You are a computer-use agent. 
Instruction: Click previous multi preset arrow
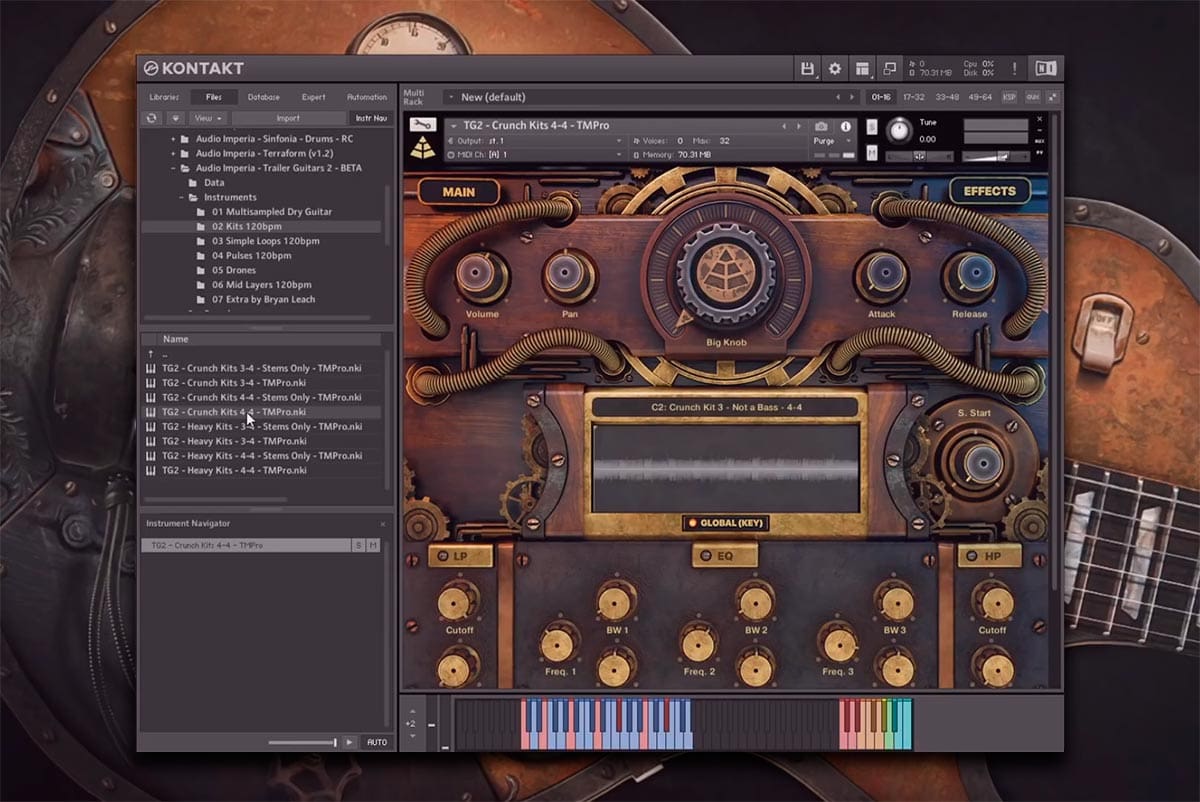click(839, 97)
